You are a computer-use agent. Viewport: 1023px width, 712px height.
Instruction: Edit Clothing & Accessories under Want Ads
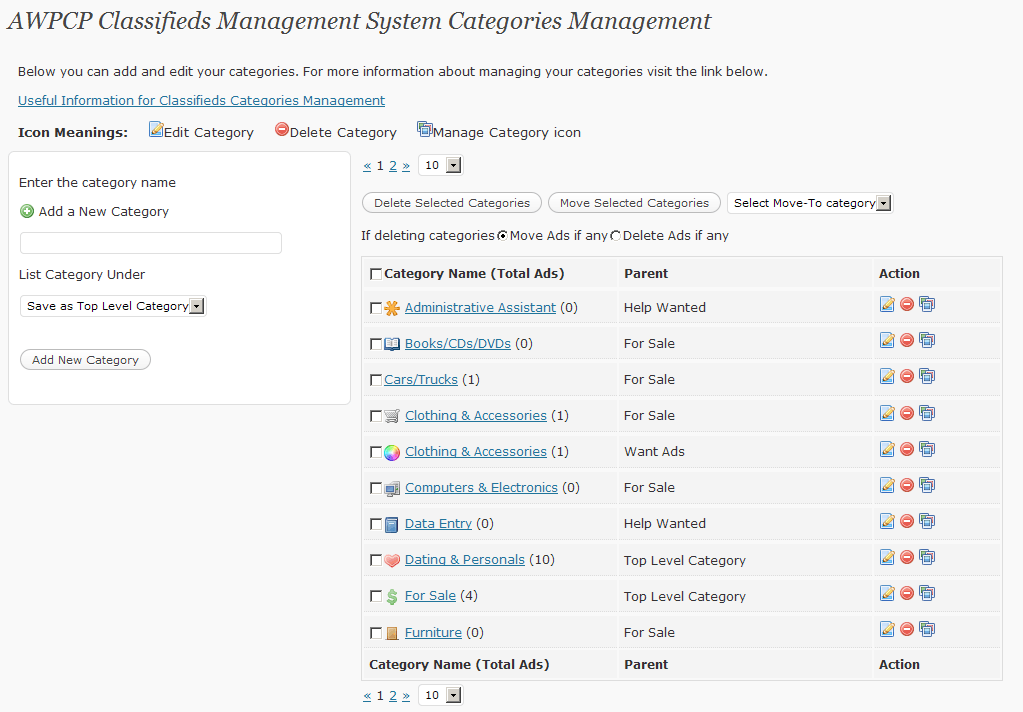(x=887, y=449)
